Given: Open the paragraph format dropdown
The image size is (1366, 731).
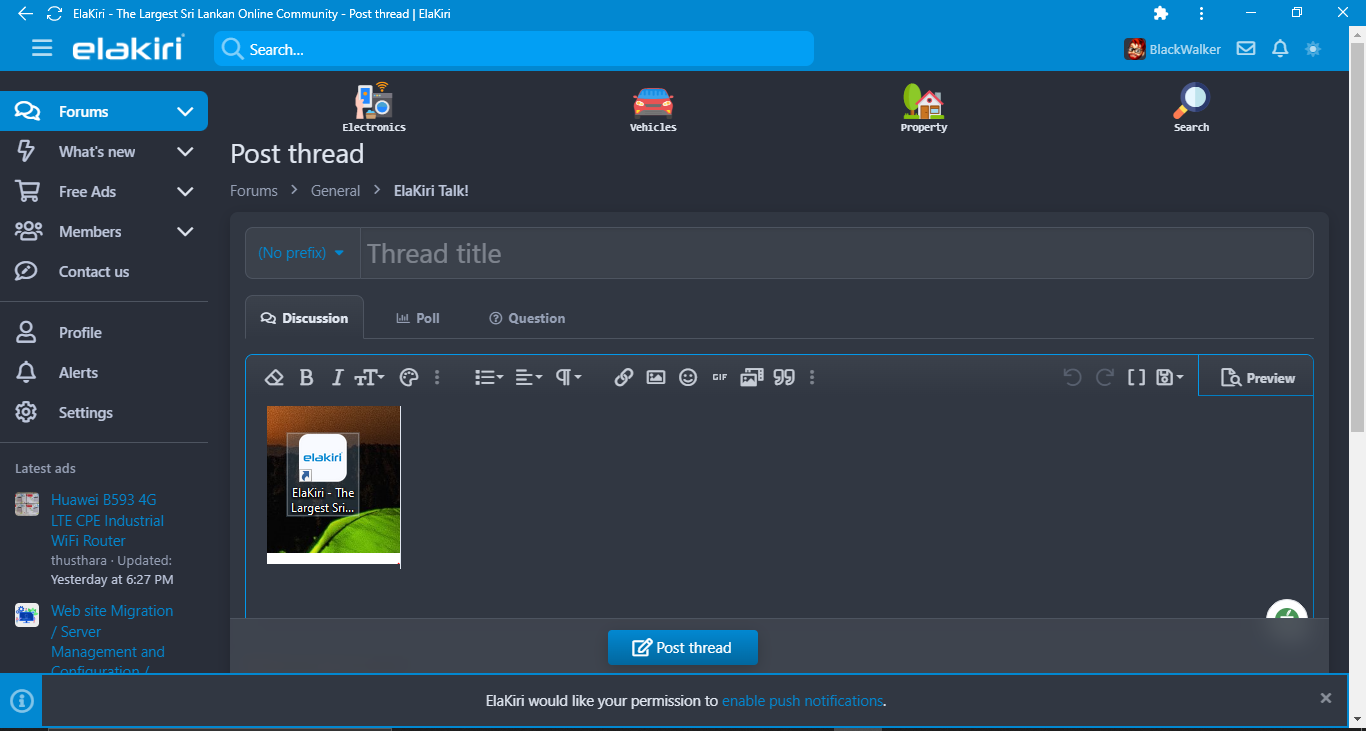Looking at the screenshot, I should (569, 378).
